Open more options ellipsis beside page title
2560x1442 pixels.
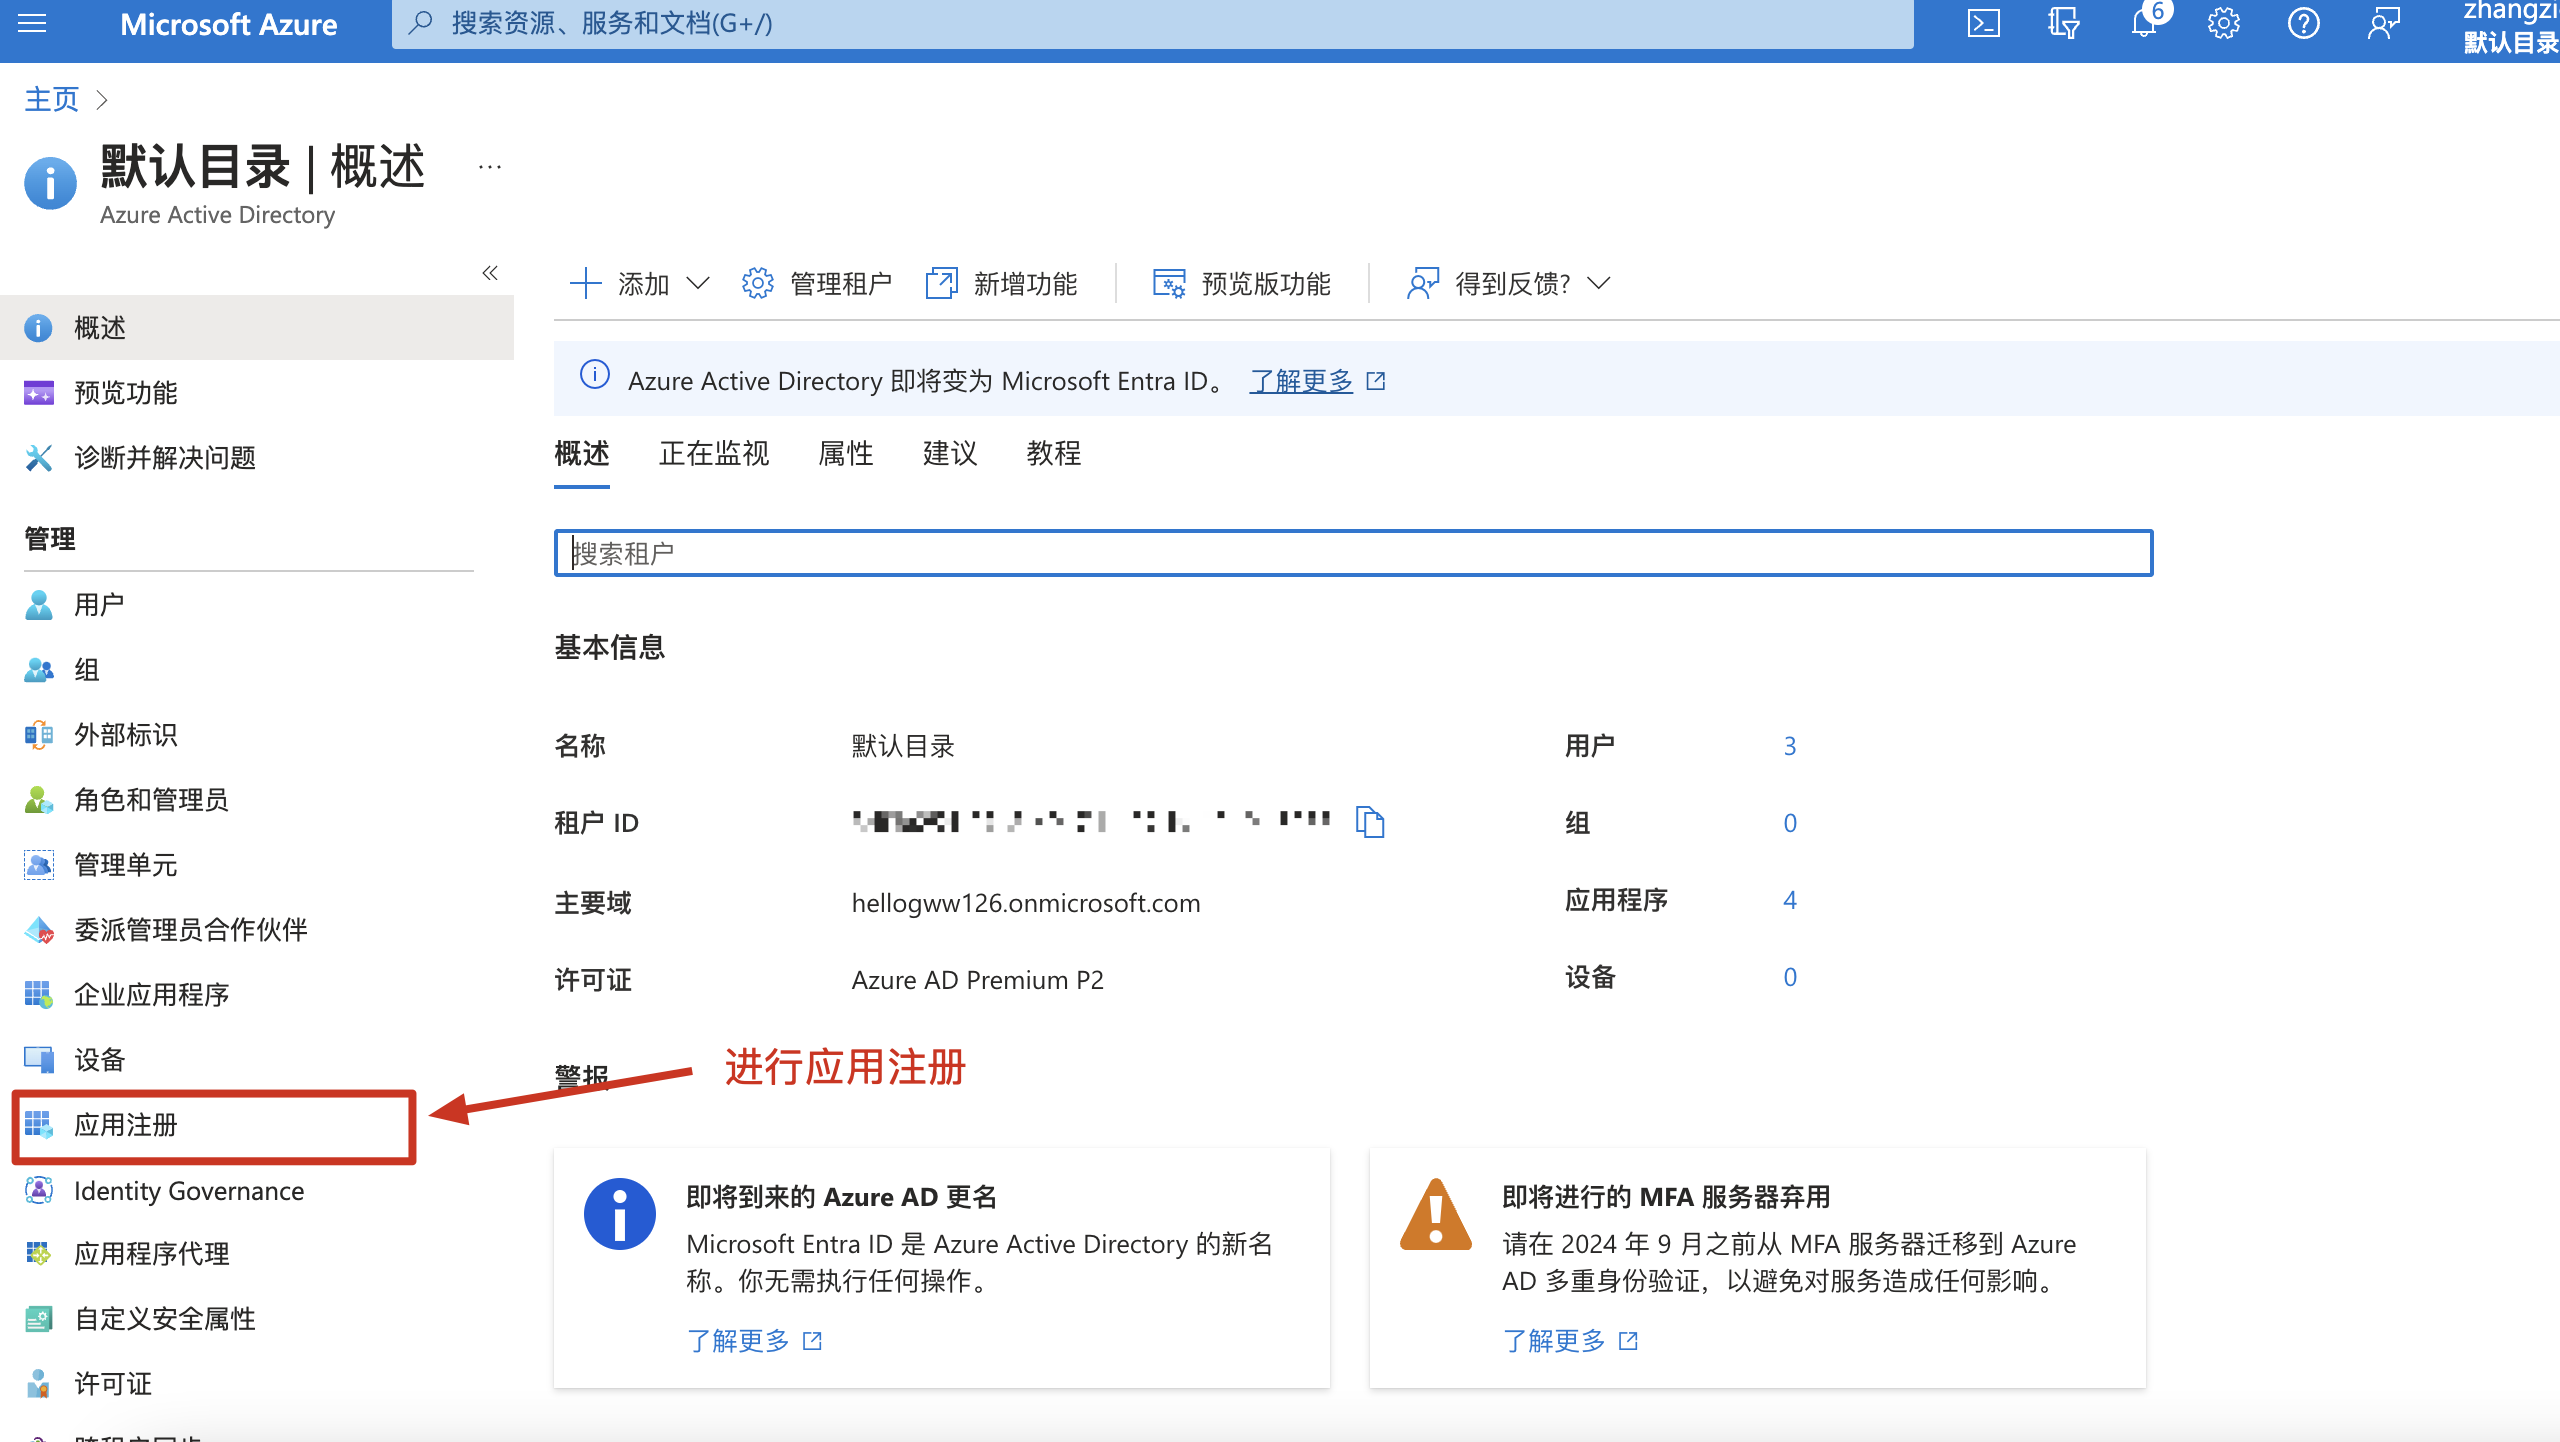490,167
